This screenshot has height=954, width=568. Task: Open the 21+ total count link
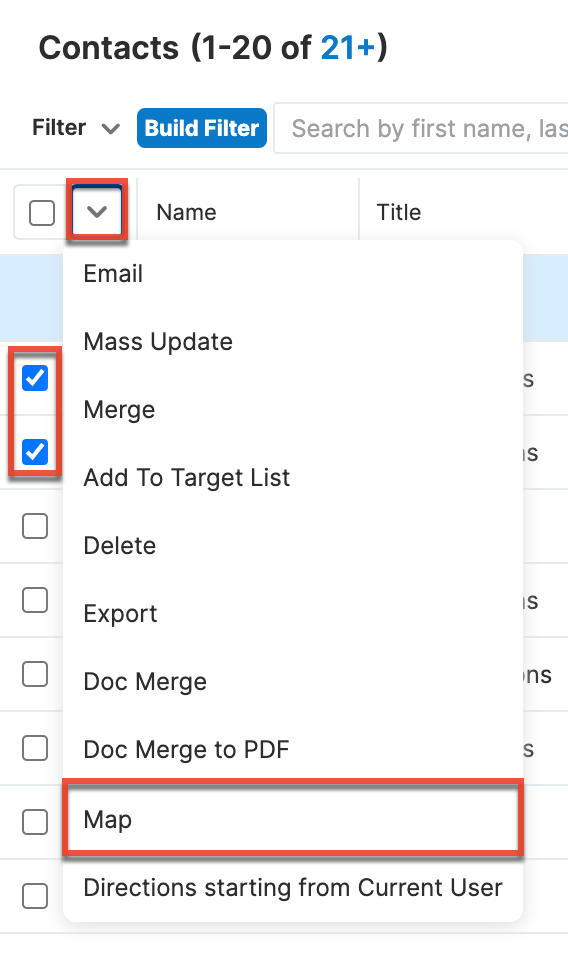pos(348,47)
